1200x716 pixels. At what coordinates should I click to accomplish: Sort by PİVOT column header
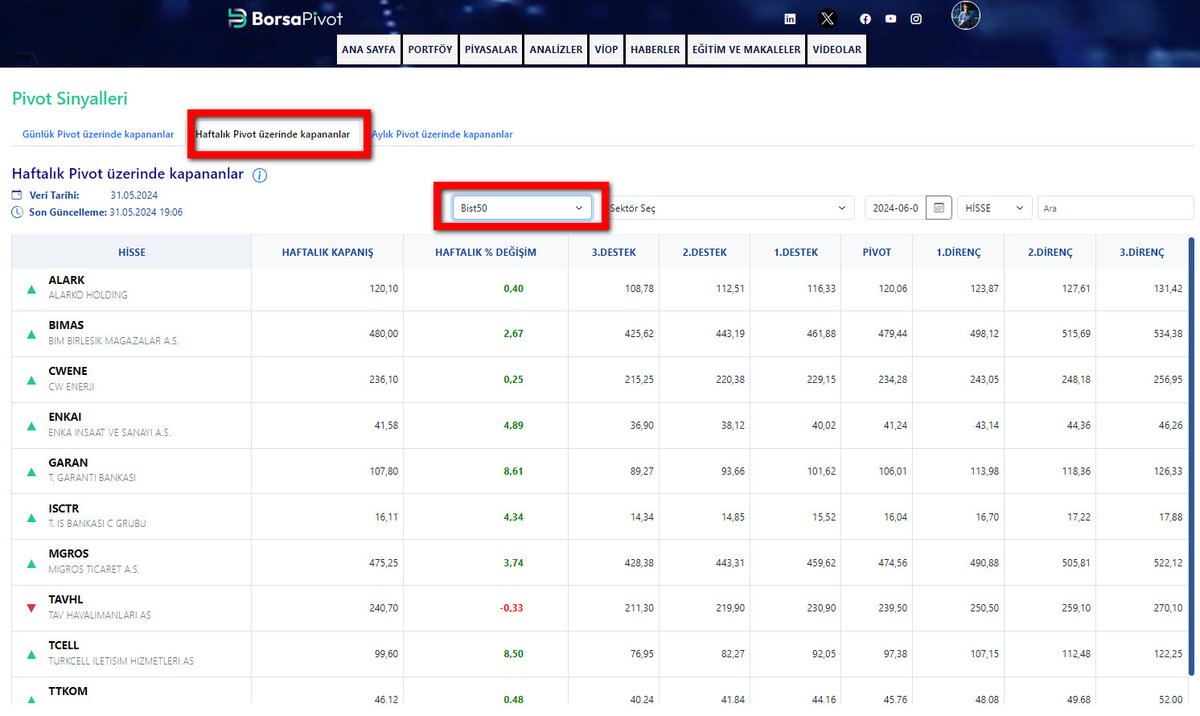876,252
